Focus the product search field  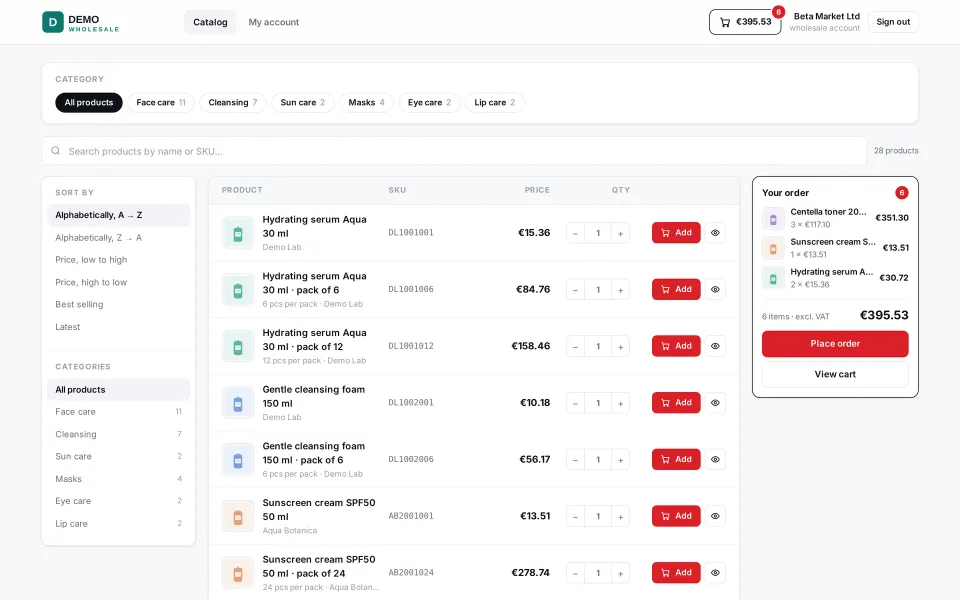(x=454, y=151)
